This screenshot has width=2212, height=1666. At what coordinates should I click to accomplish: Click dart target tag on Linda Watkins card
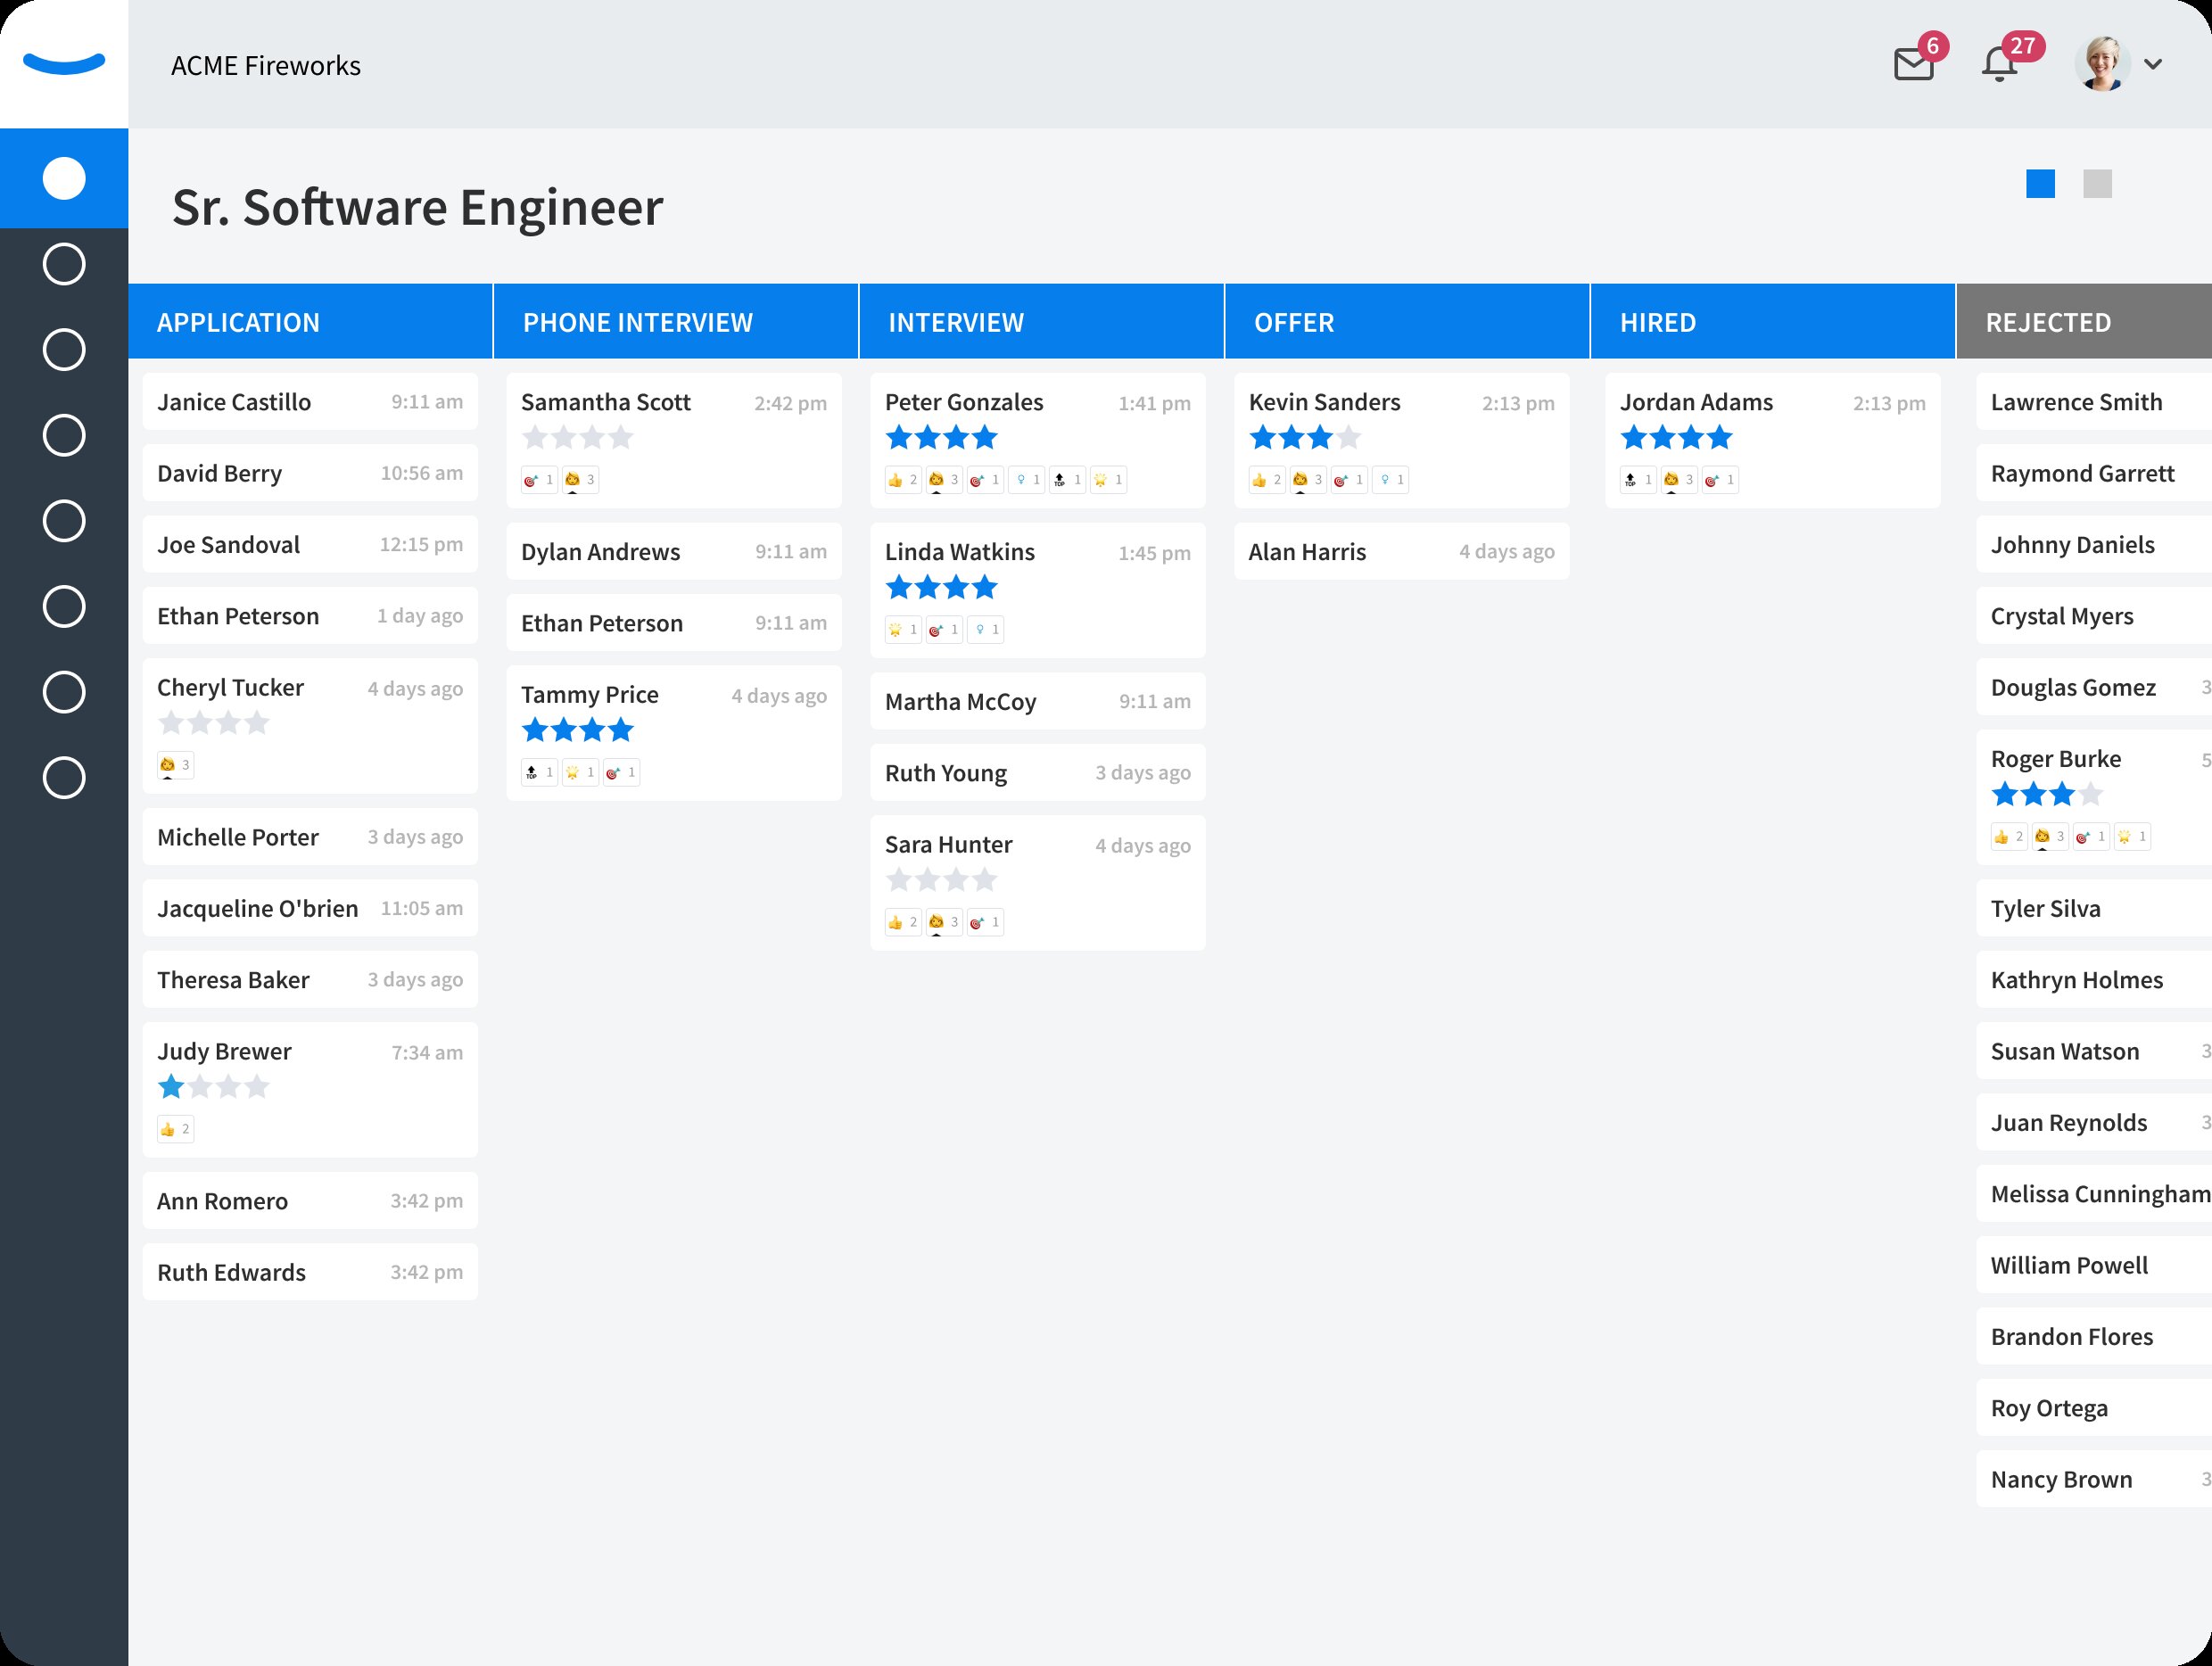pos(943,630)
